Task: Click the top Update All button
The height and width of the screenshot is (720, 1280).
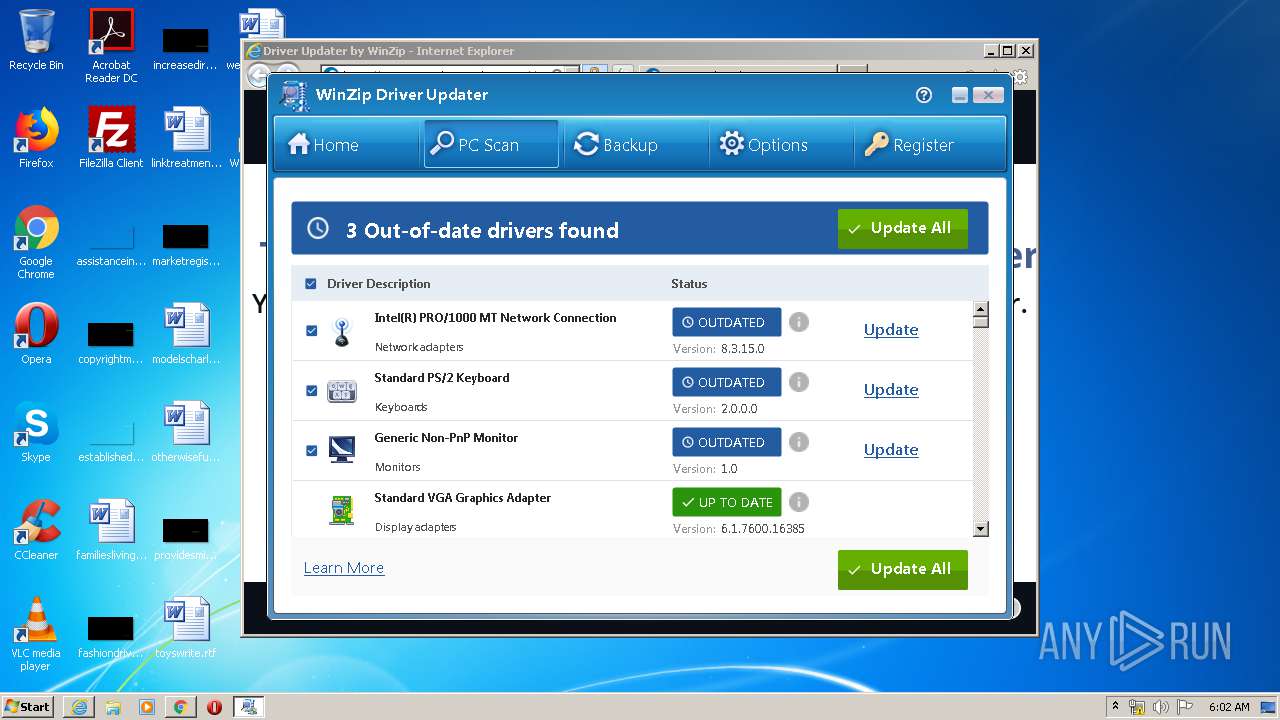Action: [902, 228]
